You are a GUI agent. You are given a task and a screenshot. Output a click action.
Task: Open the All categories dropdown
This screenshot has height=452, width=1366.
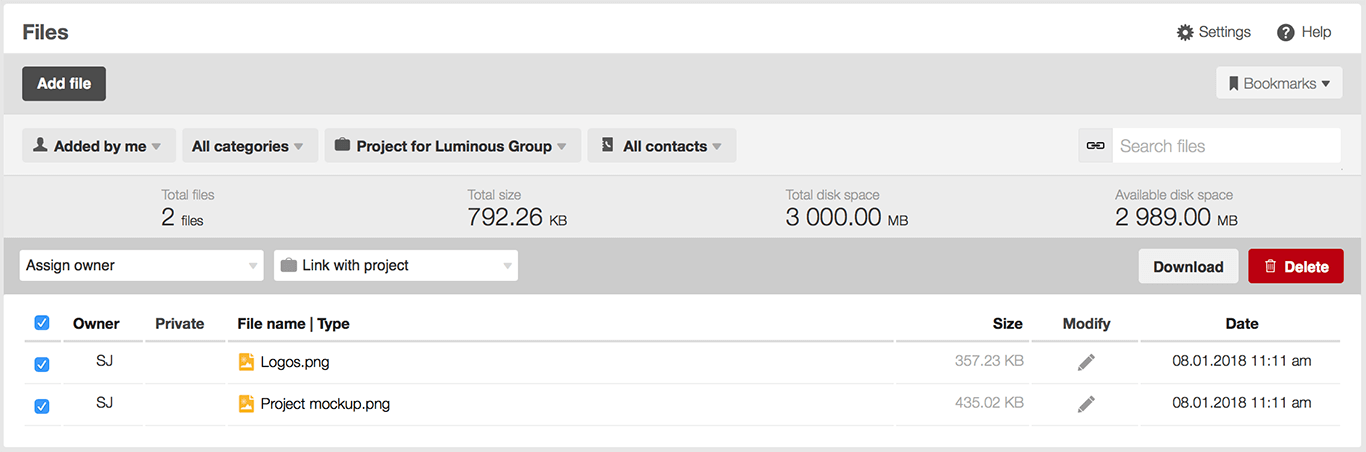tap(249, 146)
